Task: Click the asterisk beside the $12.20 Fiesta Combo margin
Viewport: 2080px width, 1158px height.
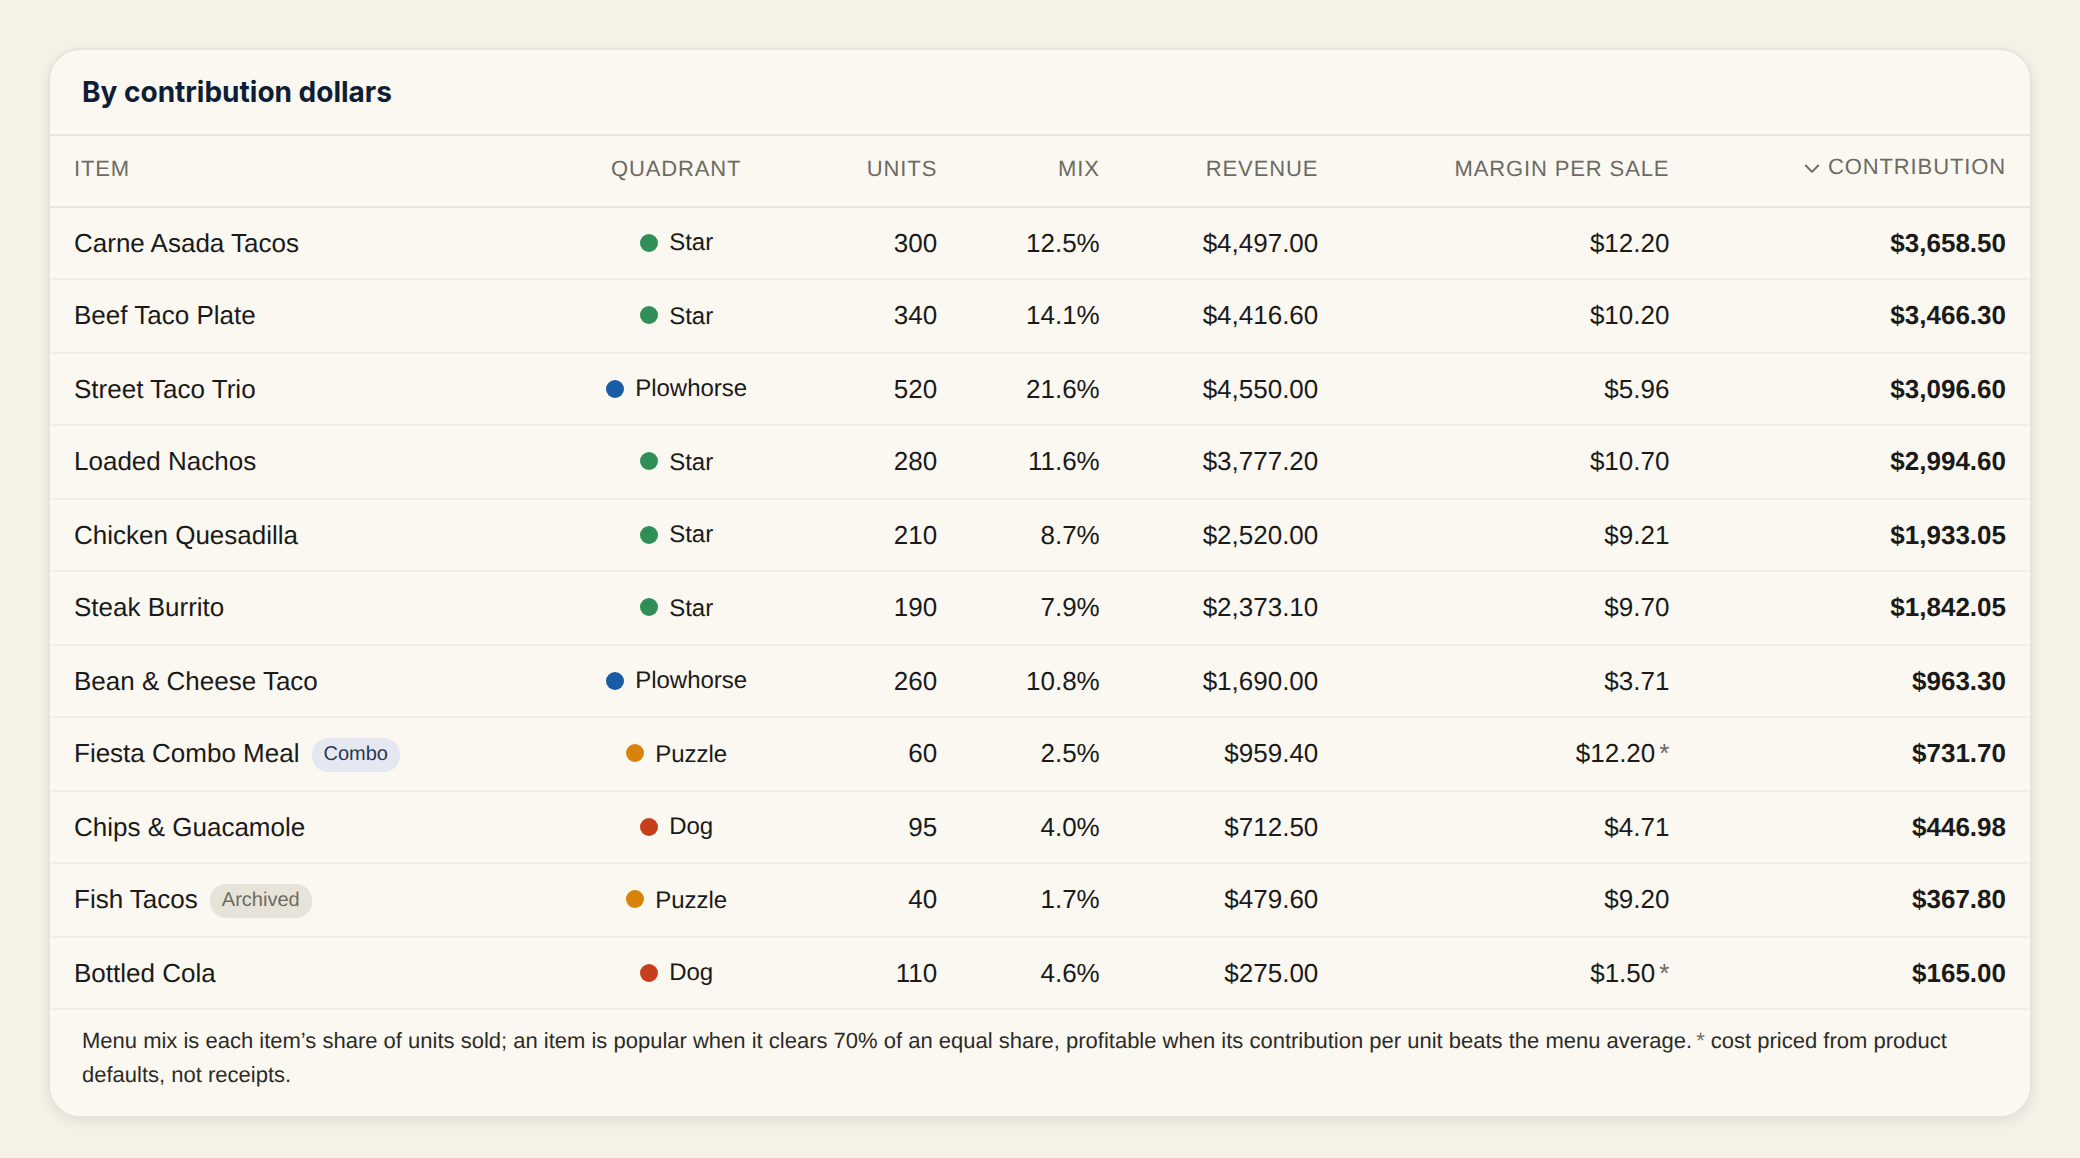Action: pos(1664,750)
